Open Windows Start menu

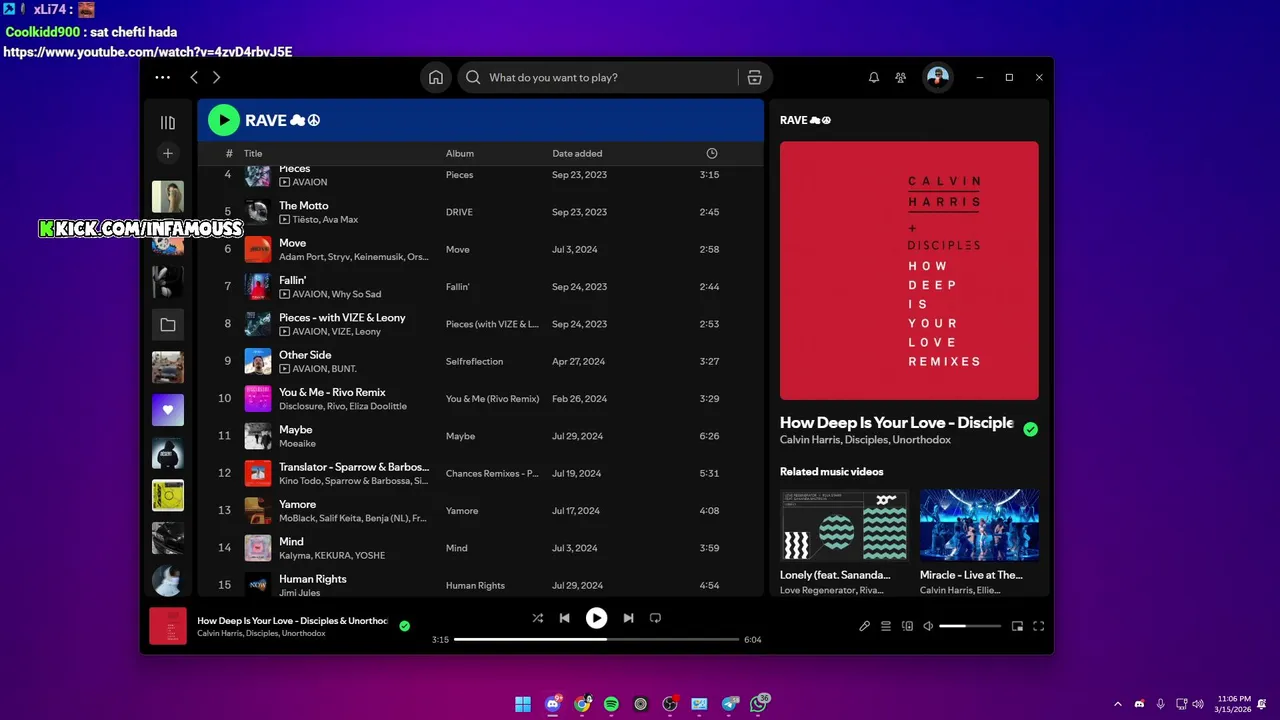click(x=523, y=704)
